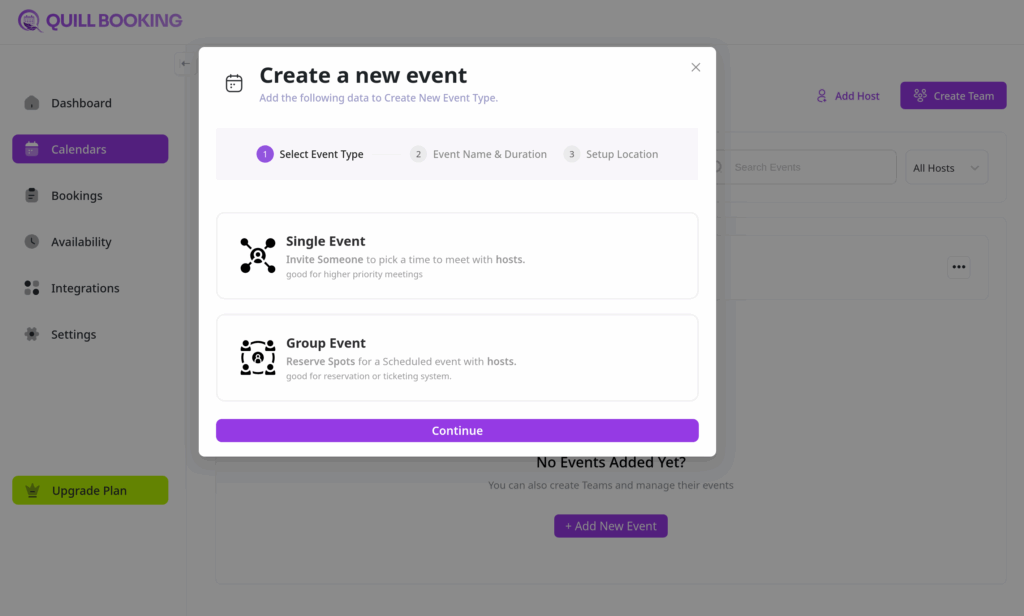Click the Upgrade Plan button
This screenshot has height=616, width=1024.
coord(90,491)
